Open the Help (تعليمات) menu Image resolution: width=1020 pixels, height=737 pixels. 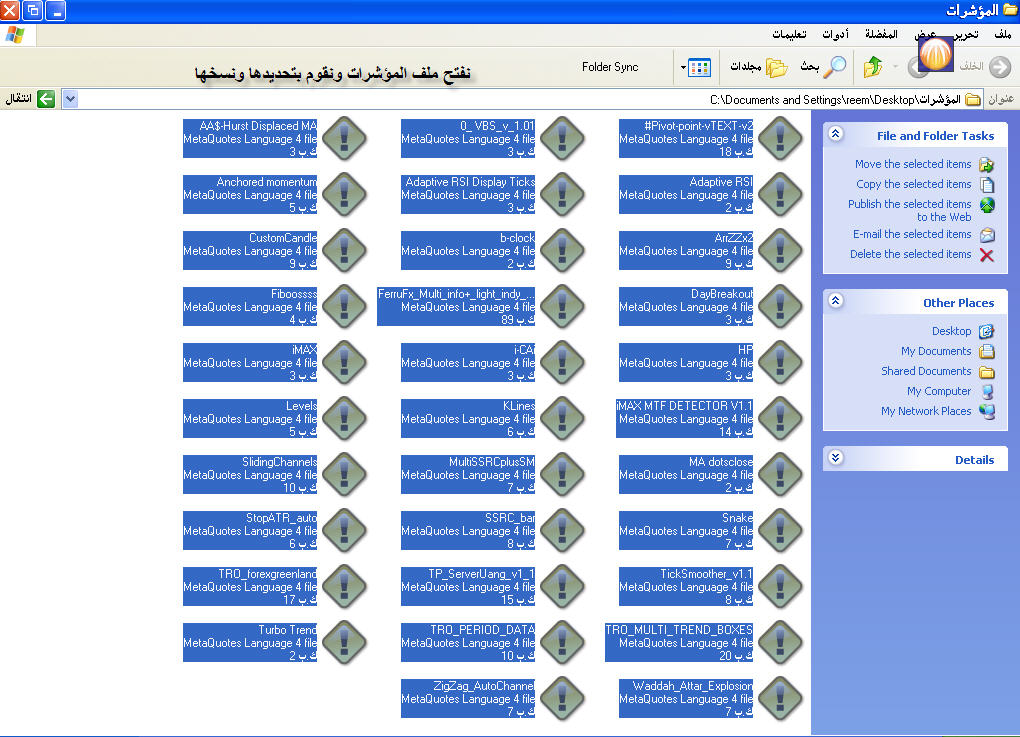[790, 34]
